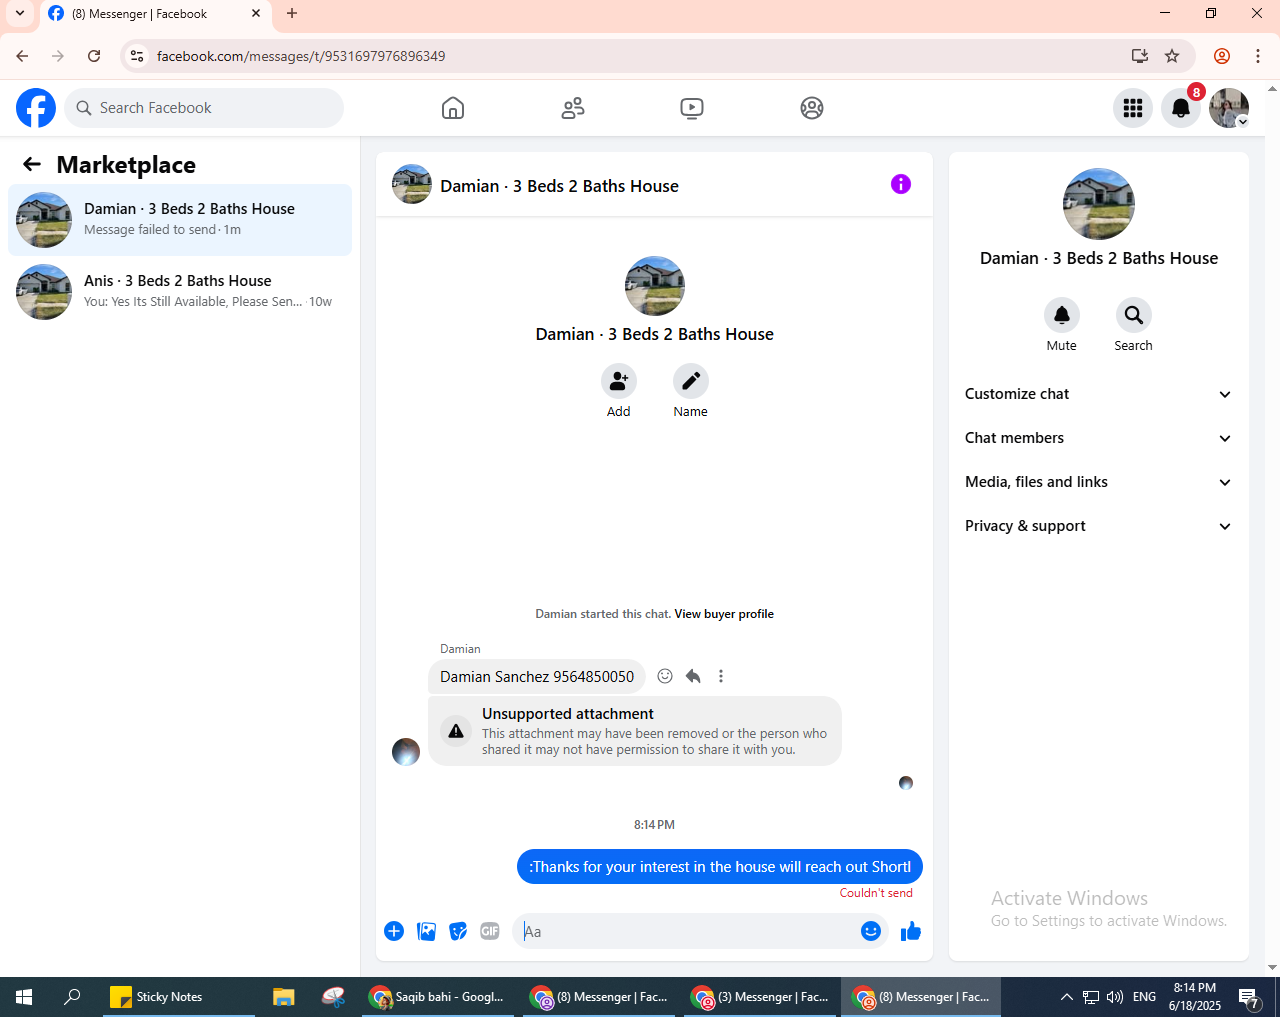Choose a sticker in the composer
Image resolution: width=1280 pixels, height=1017 pixels.
tap(458, 931)
